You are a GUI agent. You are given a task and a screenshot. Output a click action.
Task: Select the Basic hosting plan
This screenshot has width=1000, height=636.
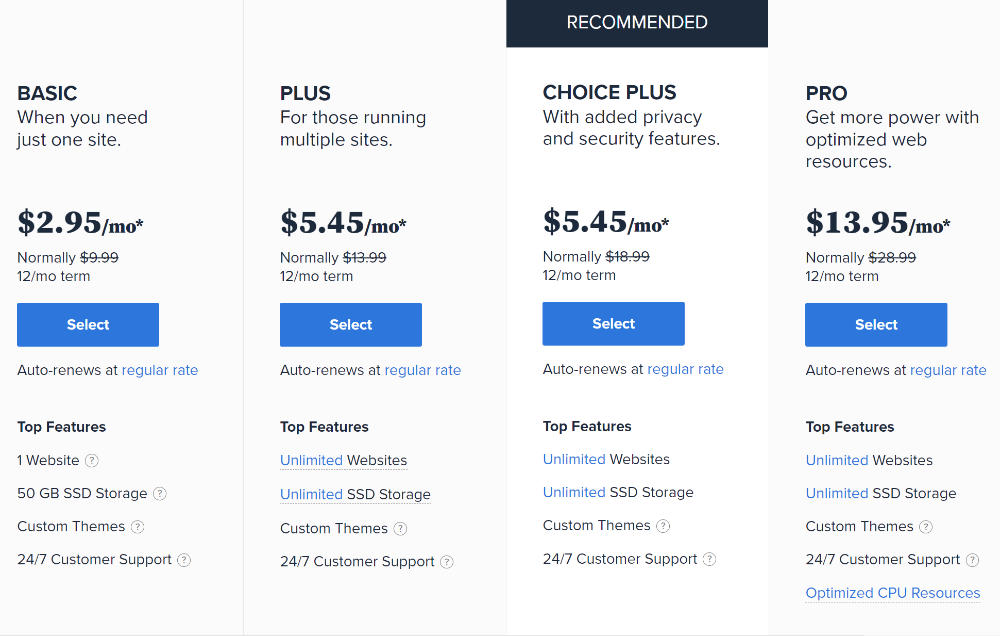(x=88, y=325)
